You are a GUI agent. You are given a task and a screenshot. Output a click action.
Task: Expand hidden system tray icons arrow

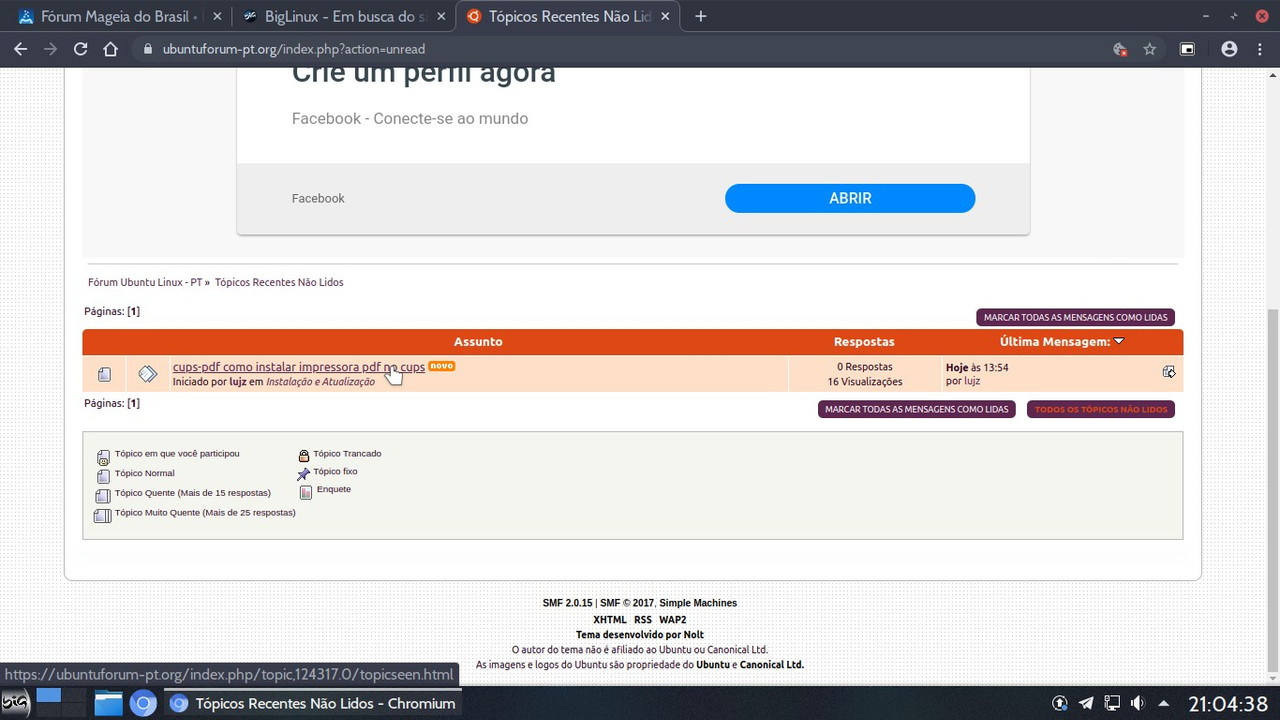(x=1164, y=704)
